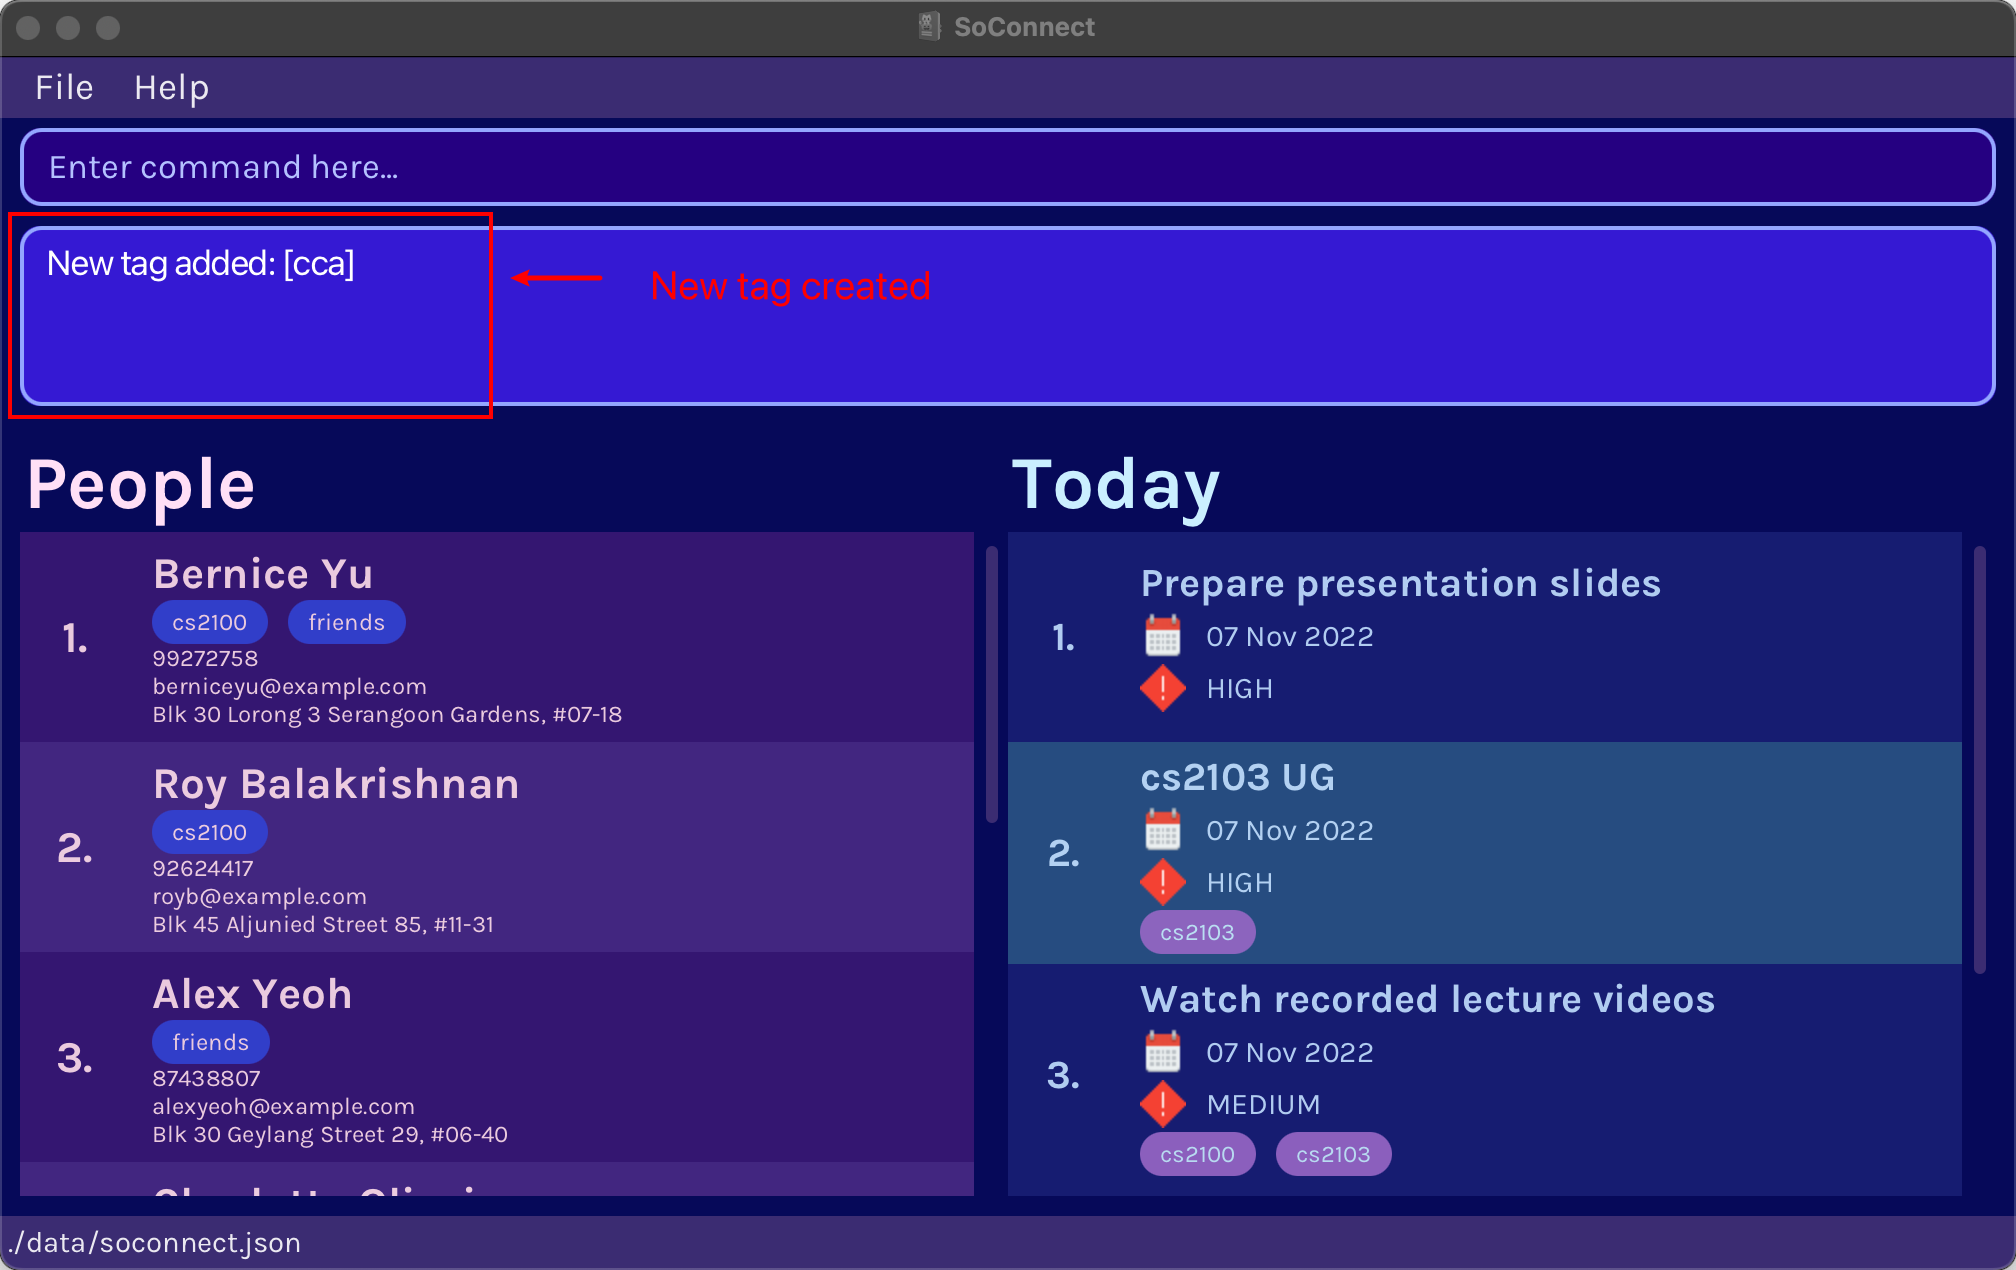Select the cs2103 tag on cs2103 UG task

(1197, 932)
